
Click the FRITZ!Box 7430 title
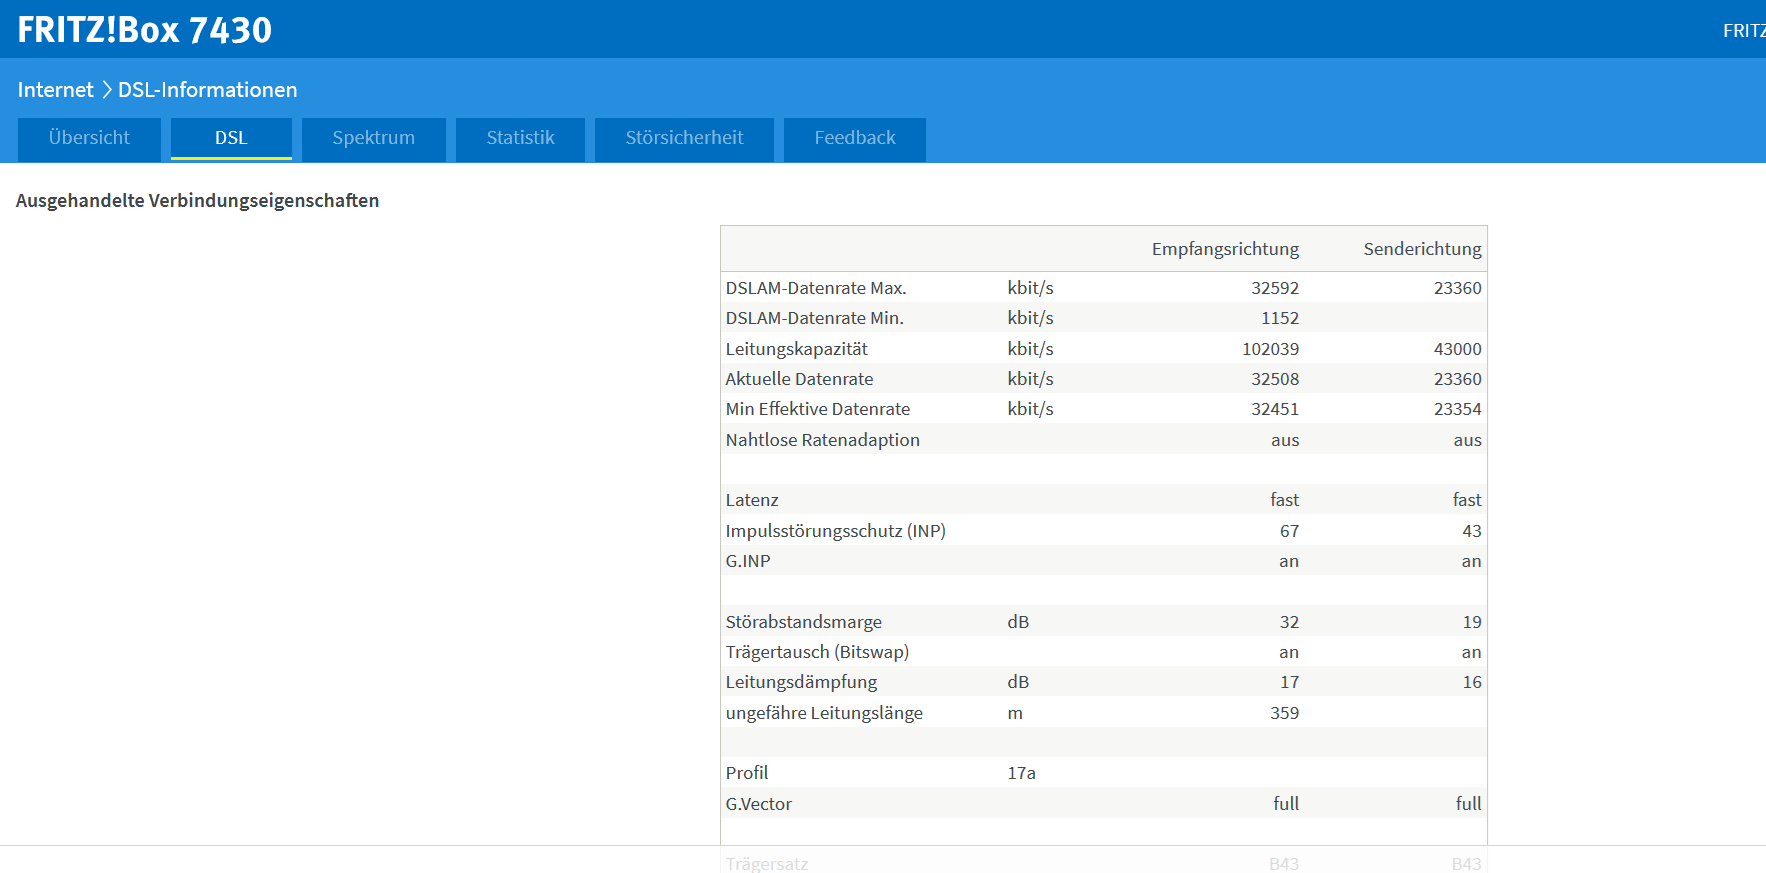point(144,30)
